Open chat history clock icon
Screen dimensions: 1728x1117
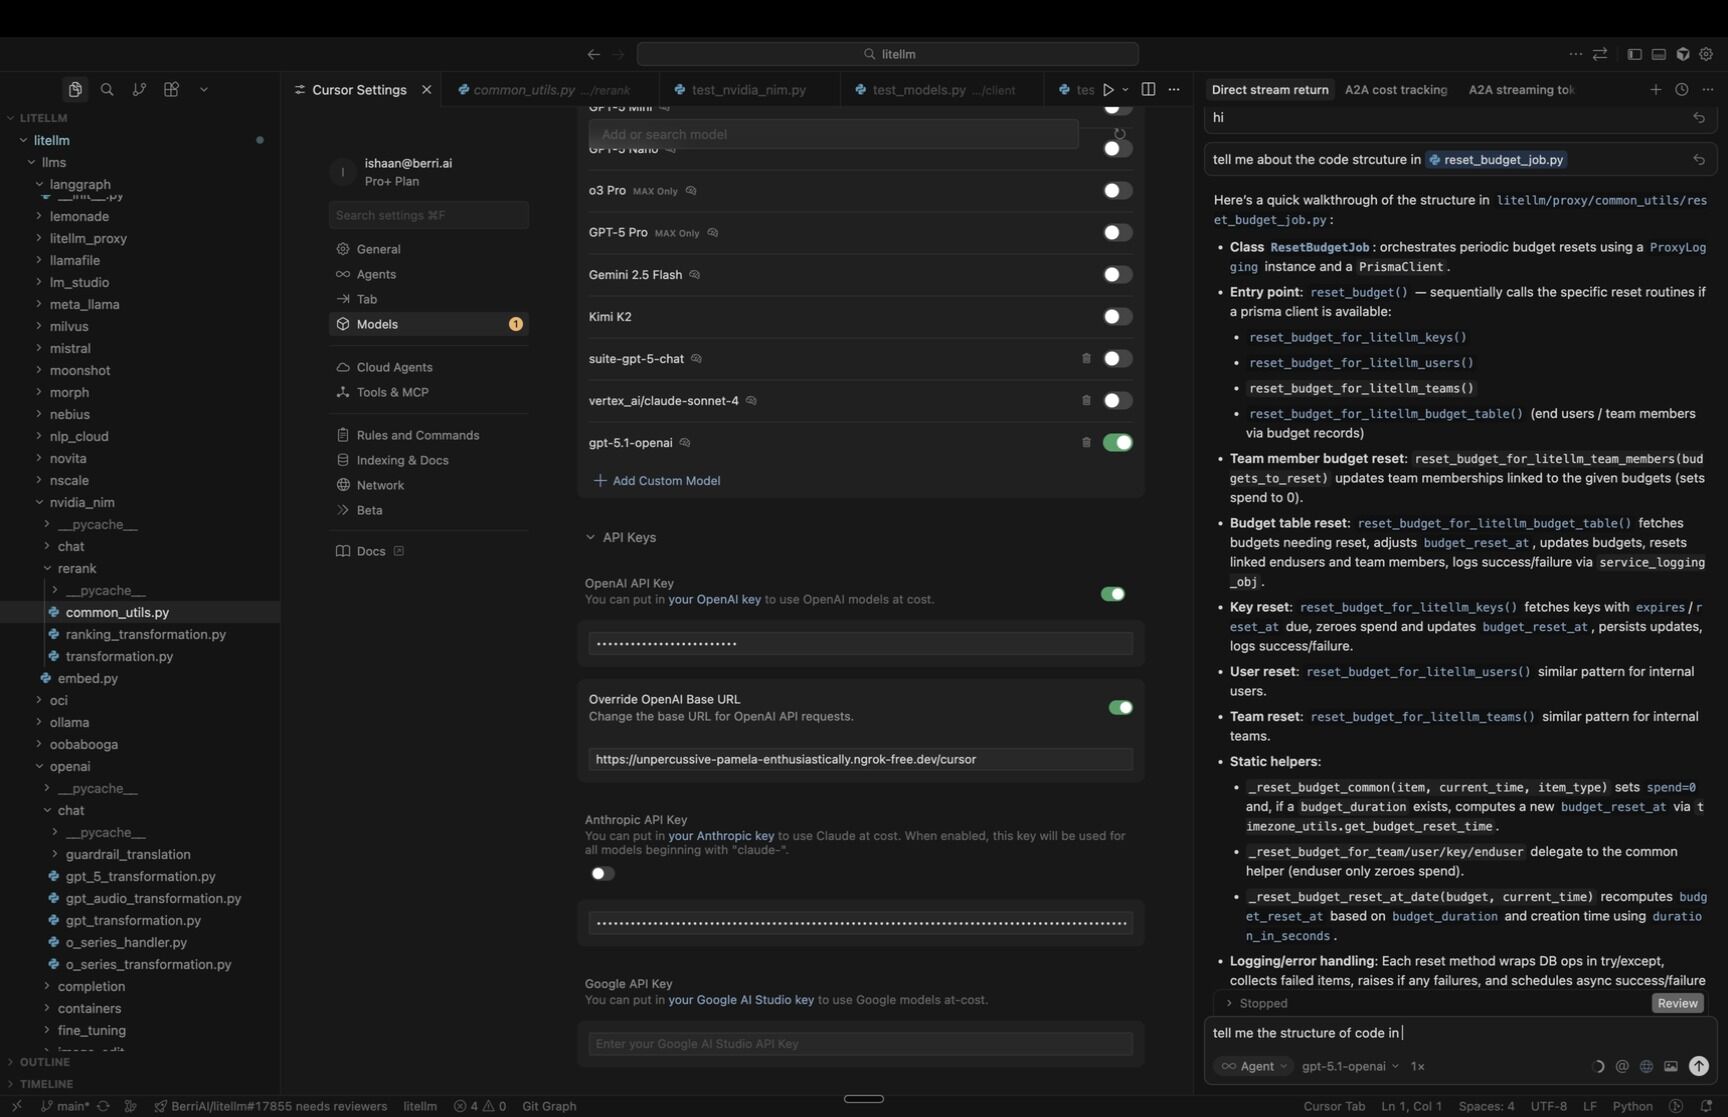tap(1682, 90)
